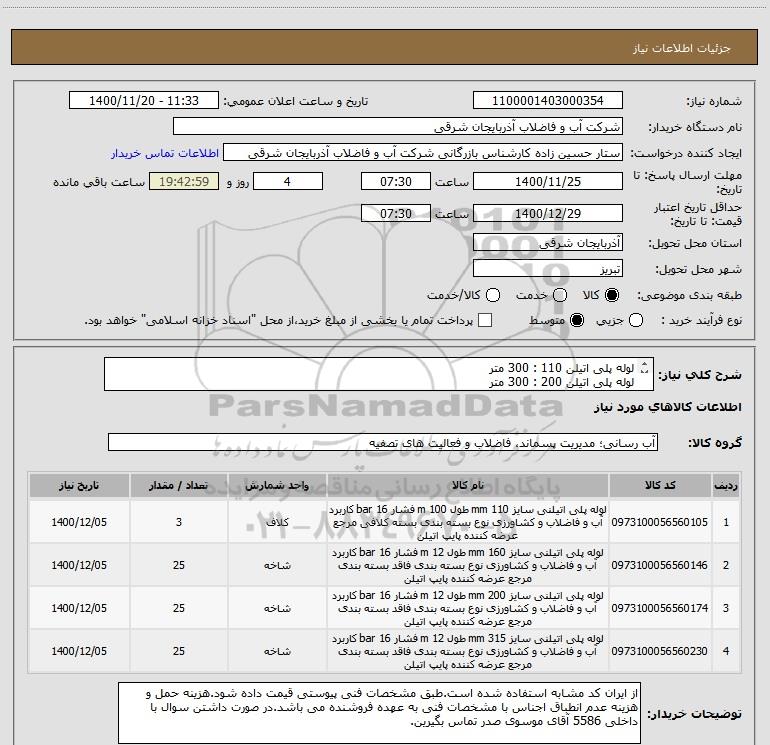Click the price validity hour field
This screenshot has height=745, width=770.
click(x=396, y=213)
